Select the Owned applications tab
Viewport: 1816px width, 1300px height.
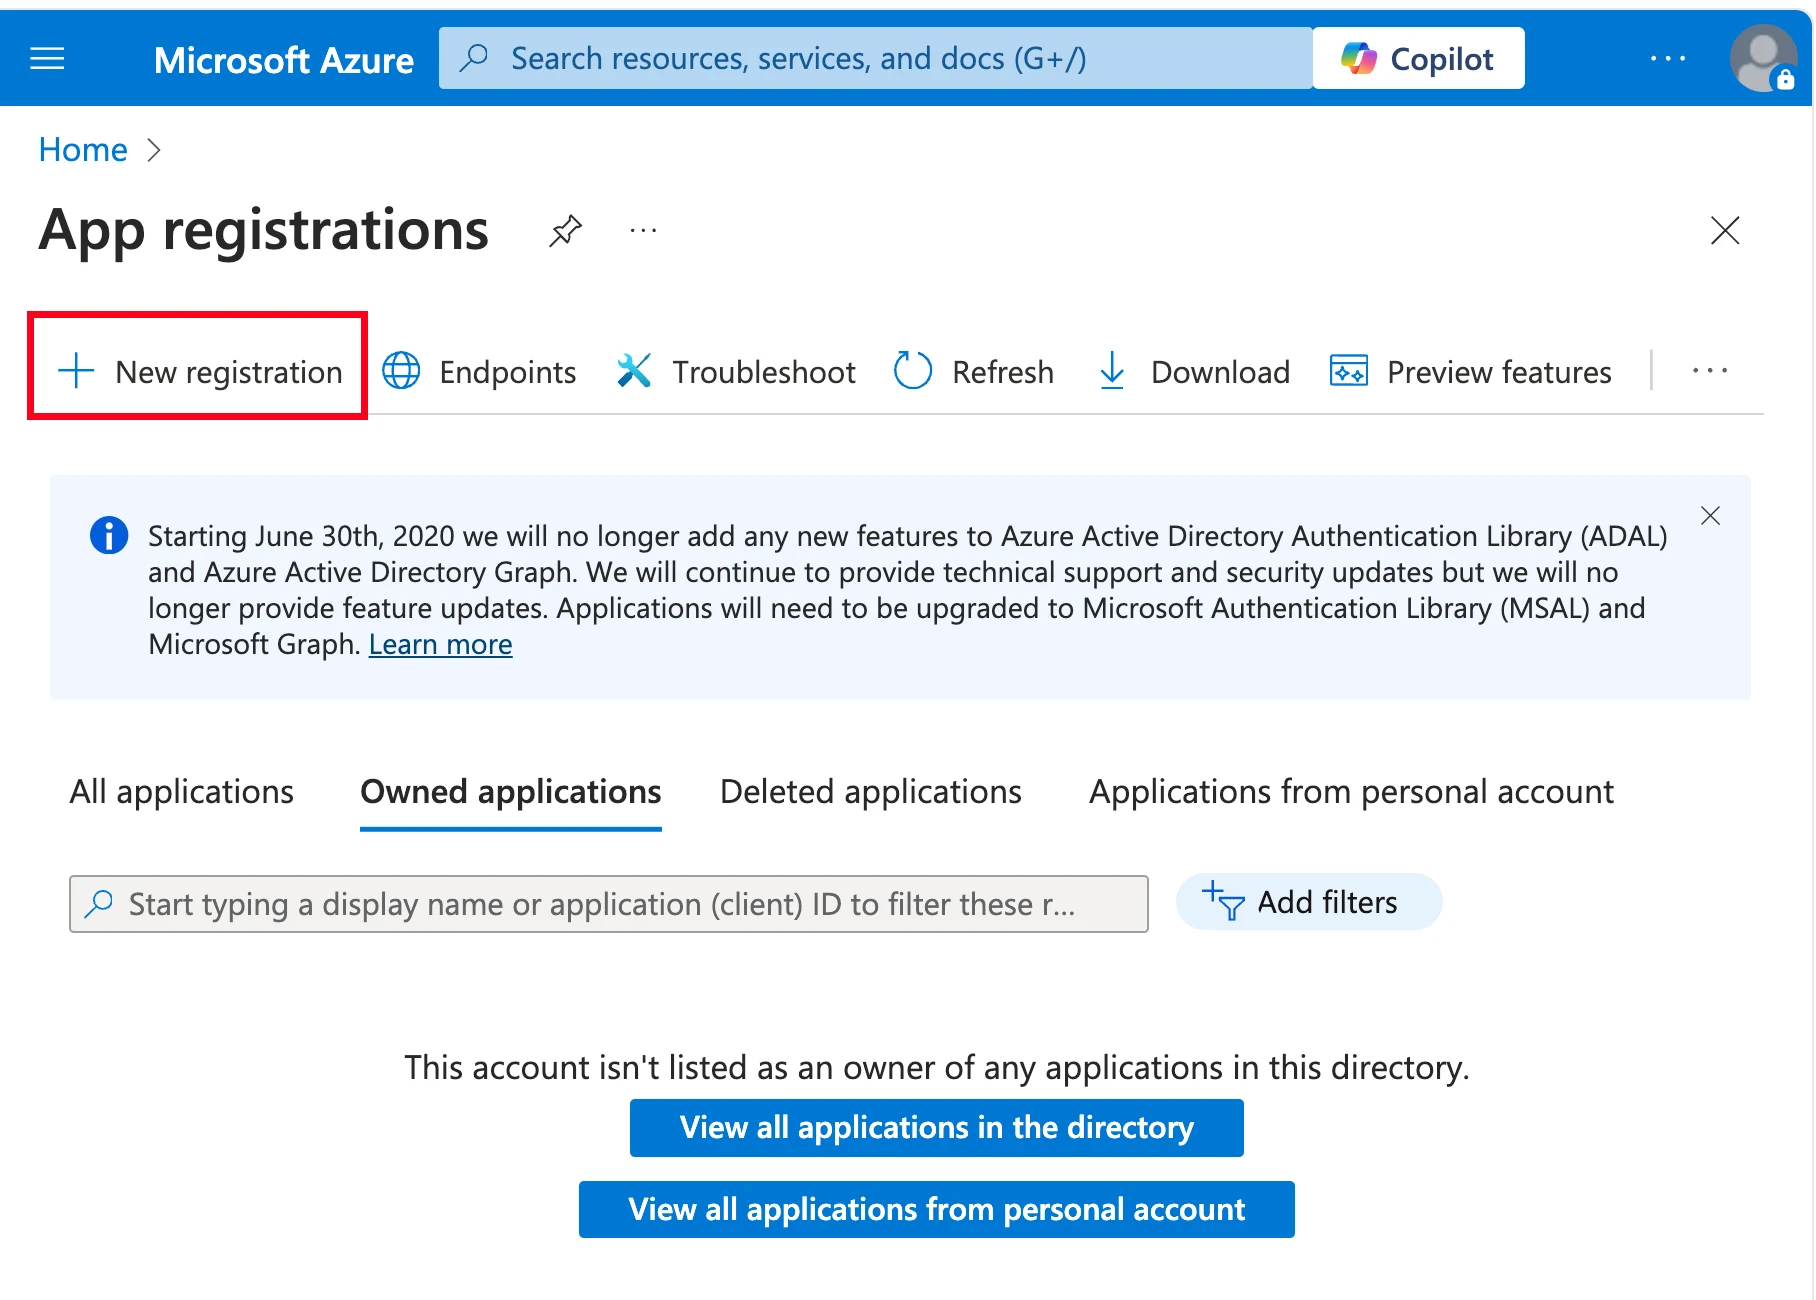pyautogui.click(x=510, y=792)
